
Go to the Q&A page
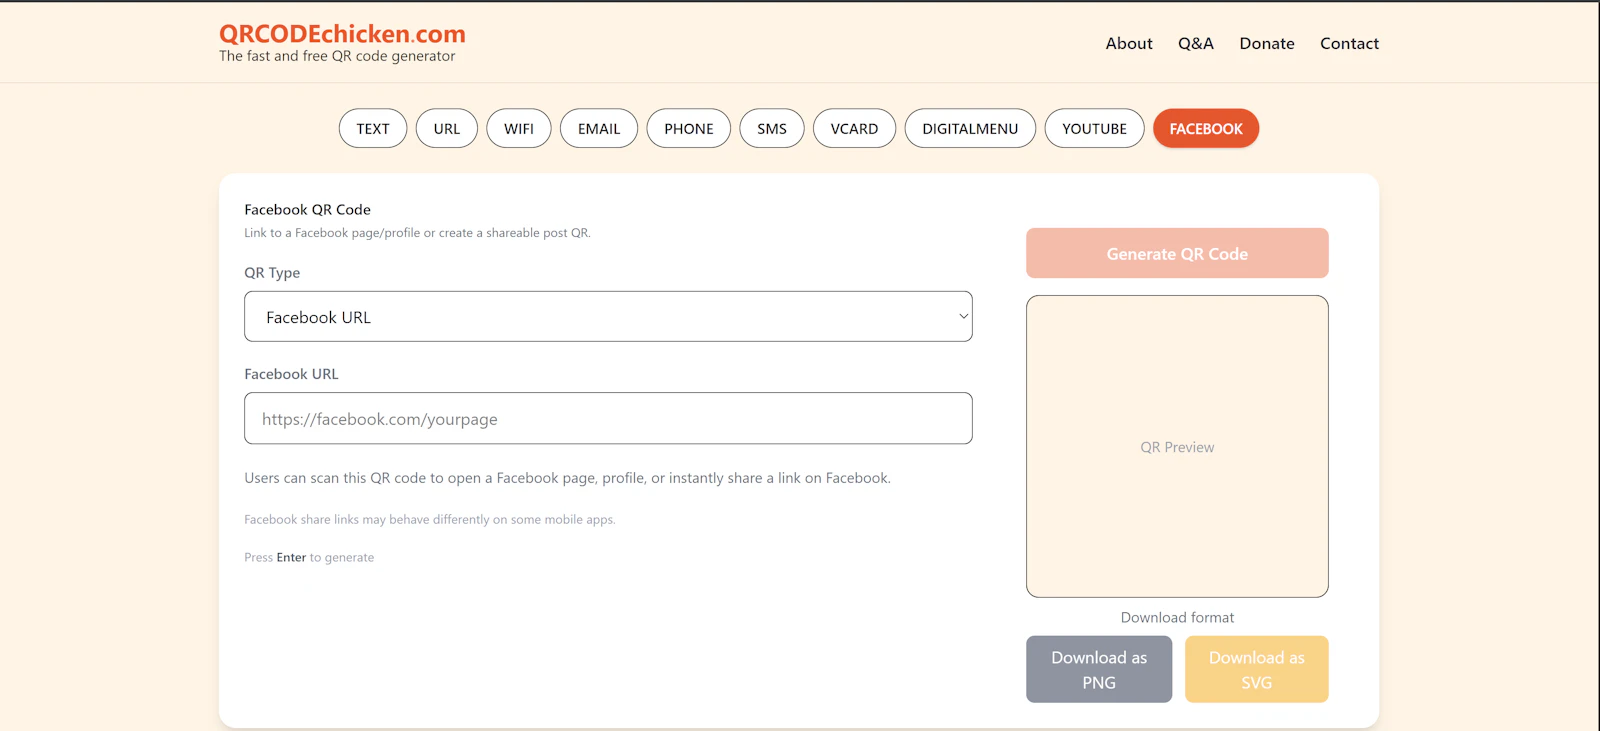(x=1196, y=43)
